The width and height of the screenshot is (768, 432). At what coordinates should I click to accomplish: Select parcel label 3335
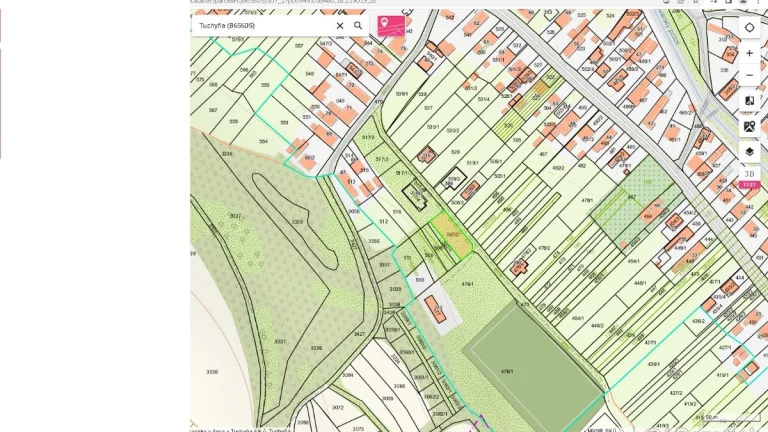[297, 222]
